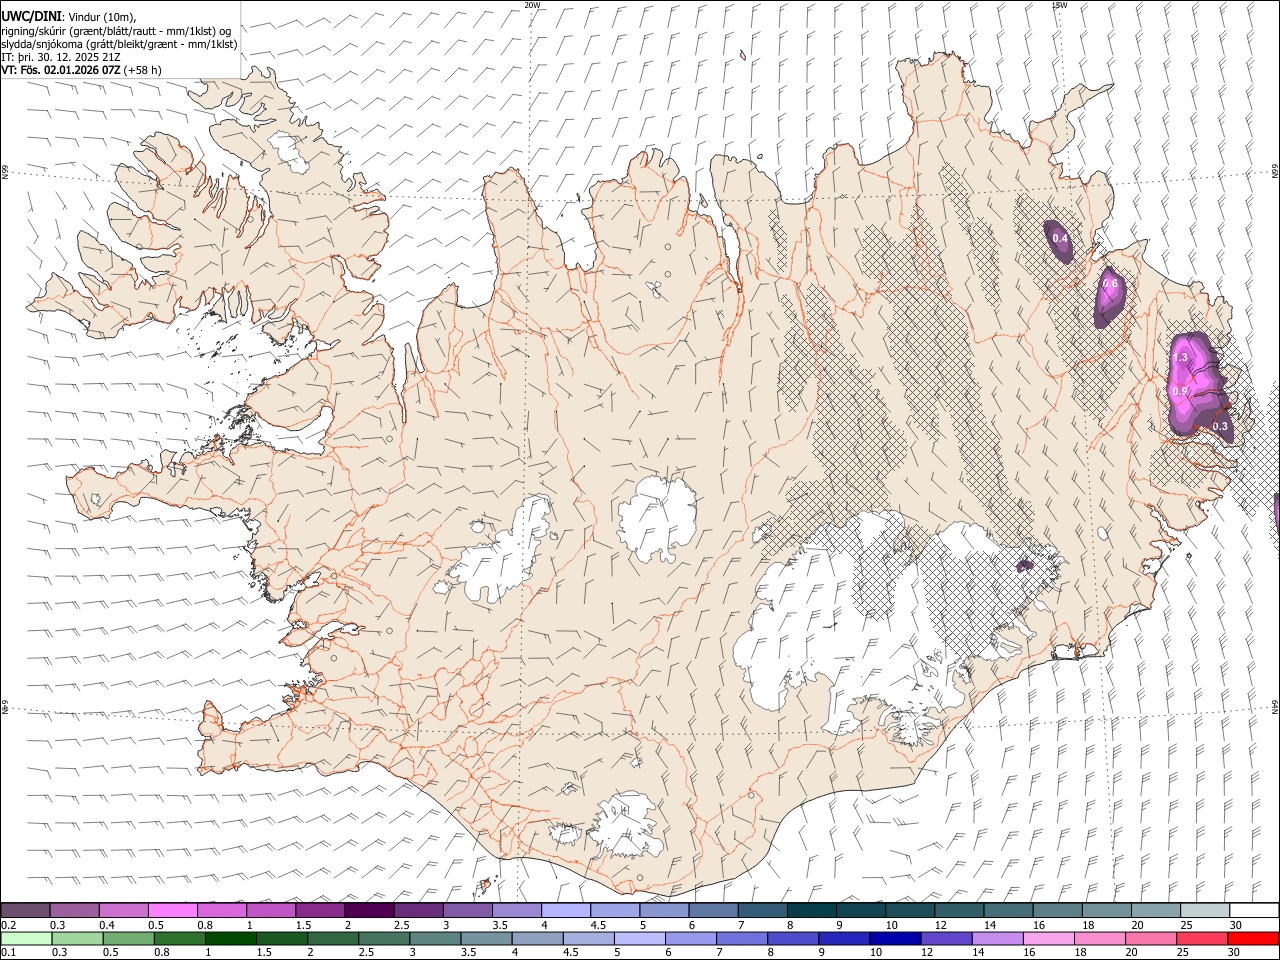This screenshot has height=960, width=1280.
Task: Click the 0.6 precipitation value on the map
Action: pos(1110,284)
